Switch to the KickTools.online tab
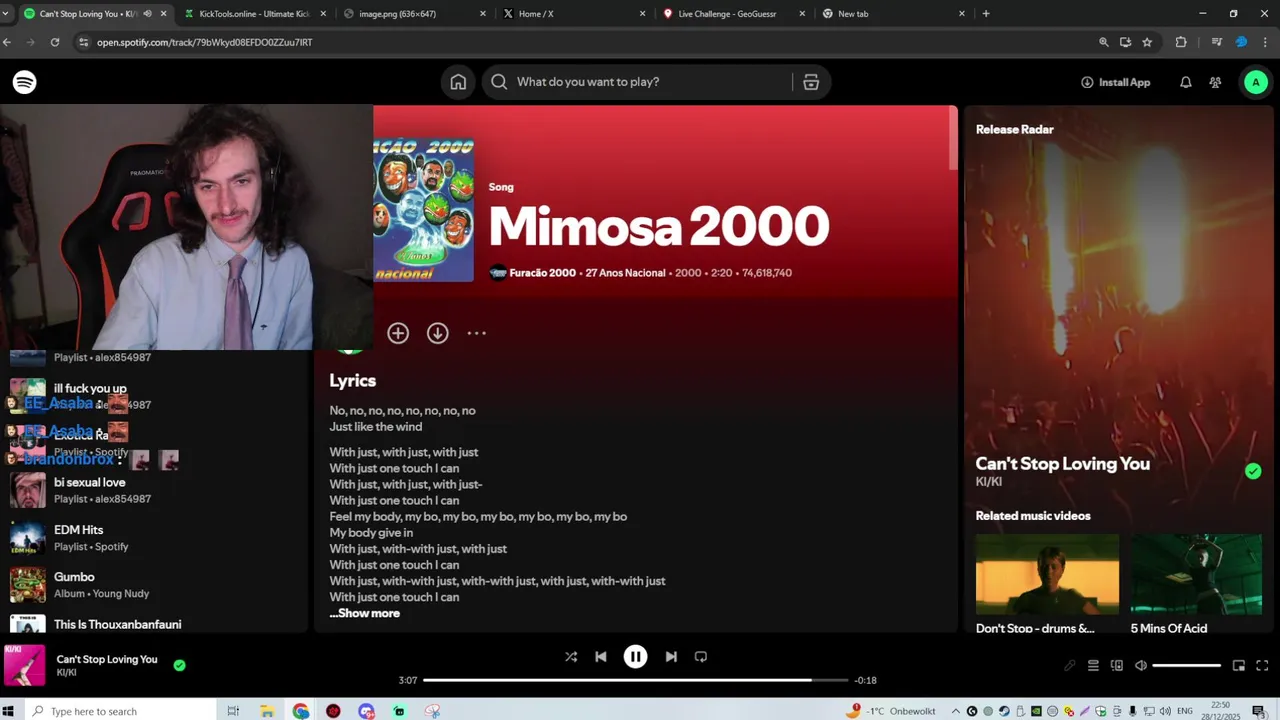Viewport: 1280px width, 720px height. 257,14
